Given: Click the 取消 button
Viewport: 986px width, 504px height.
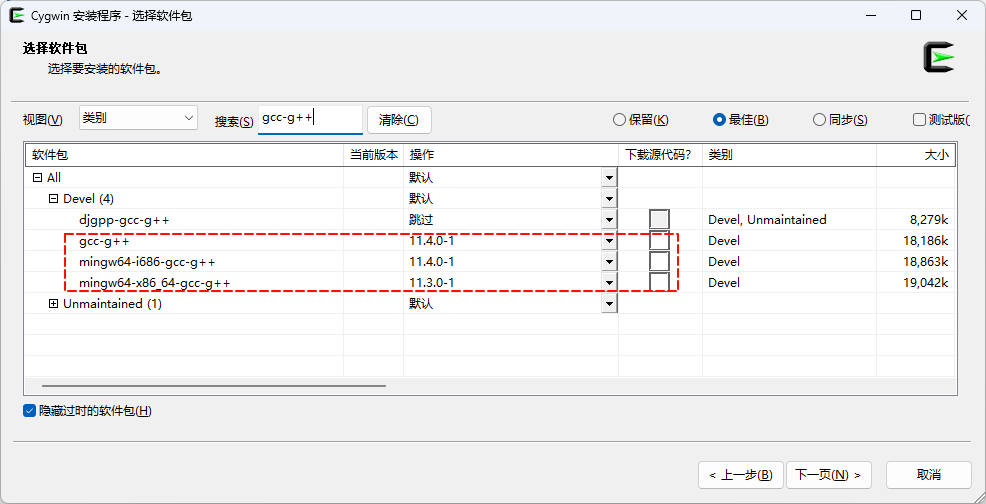Looking at the screenshot, I should pos(929,474).
